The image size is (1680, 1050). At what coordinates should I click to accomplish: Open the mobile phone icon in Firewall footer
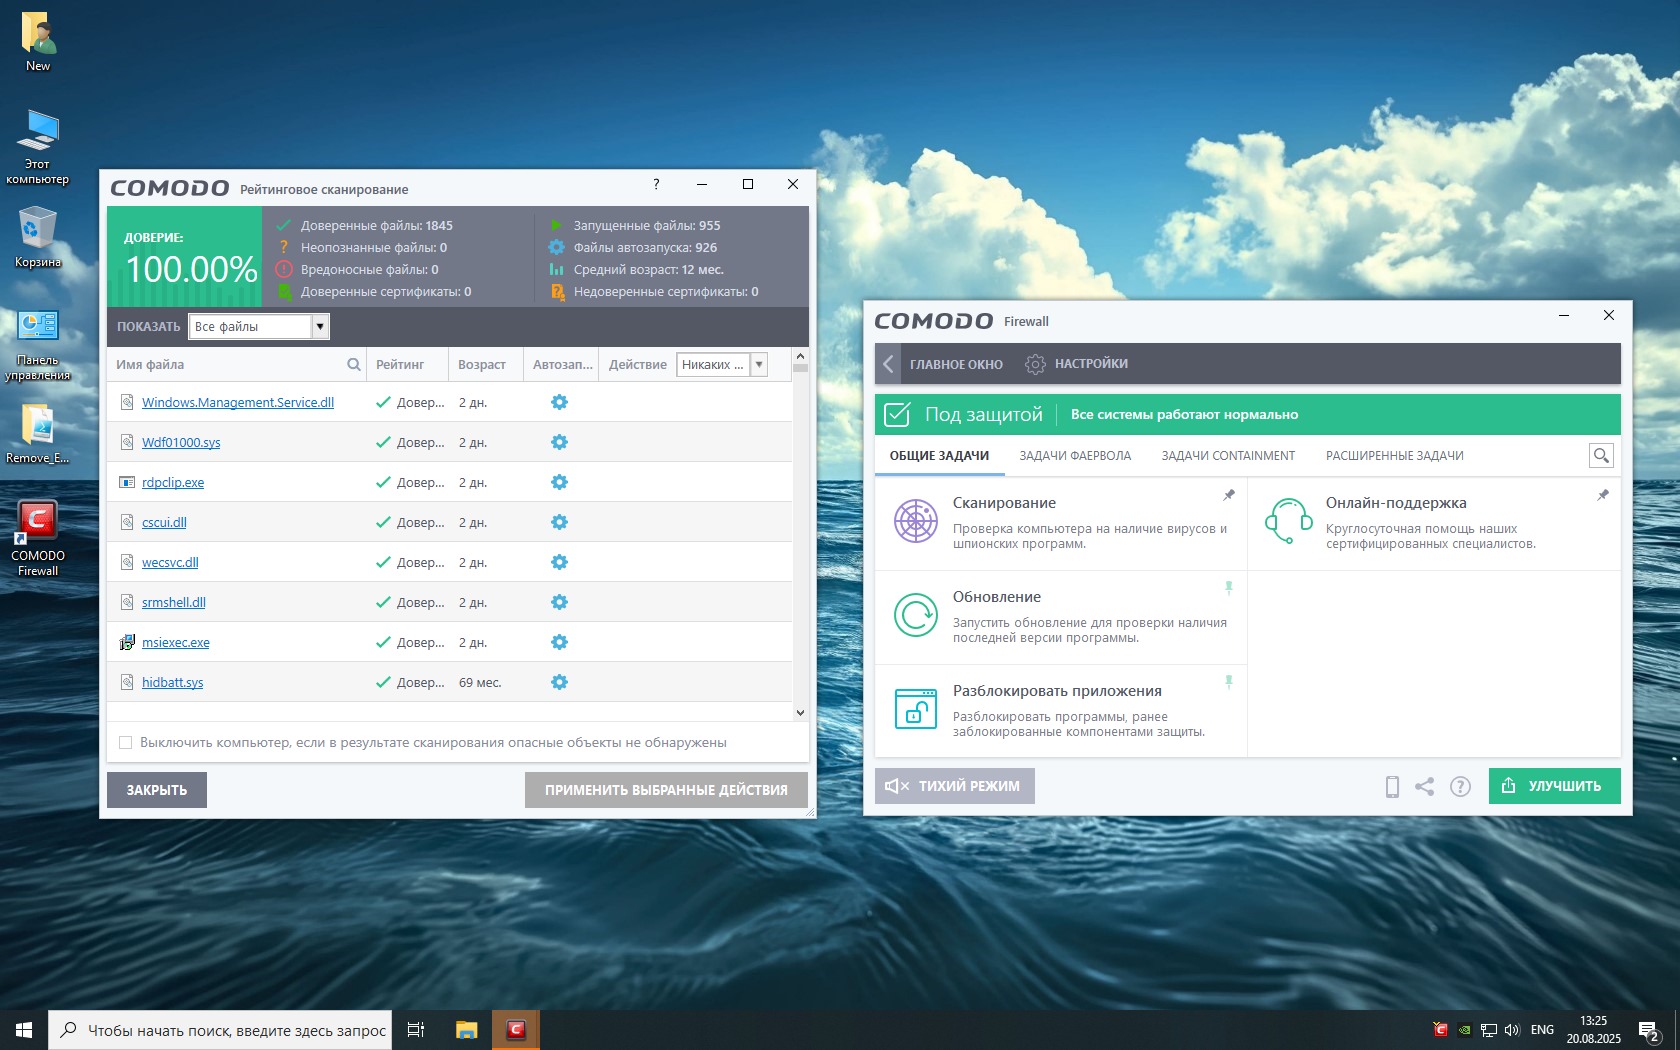click(x=1391, y=787)
